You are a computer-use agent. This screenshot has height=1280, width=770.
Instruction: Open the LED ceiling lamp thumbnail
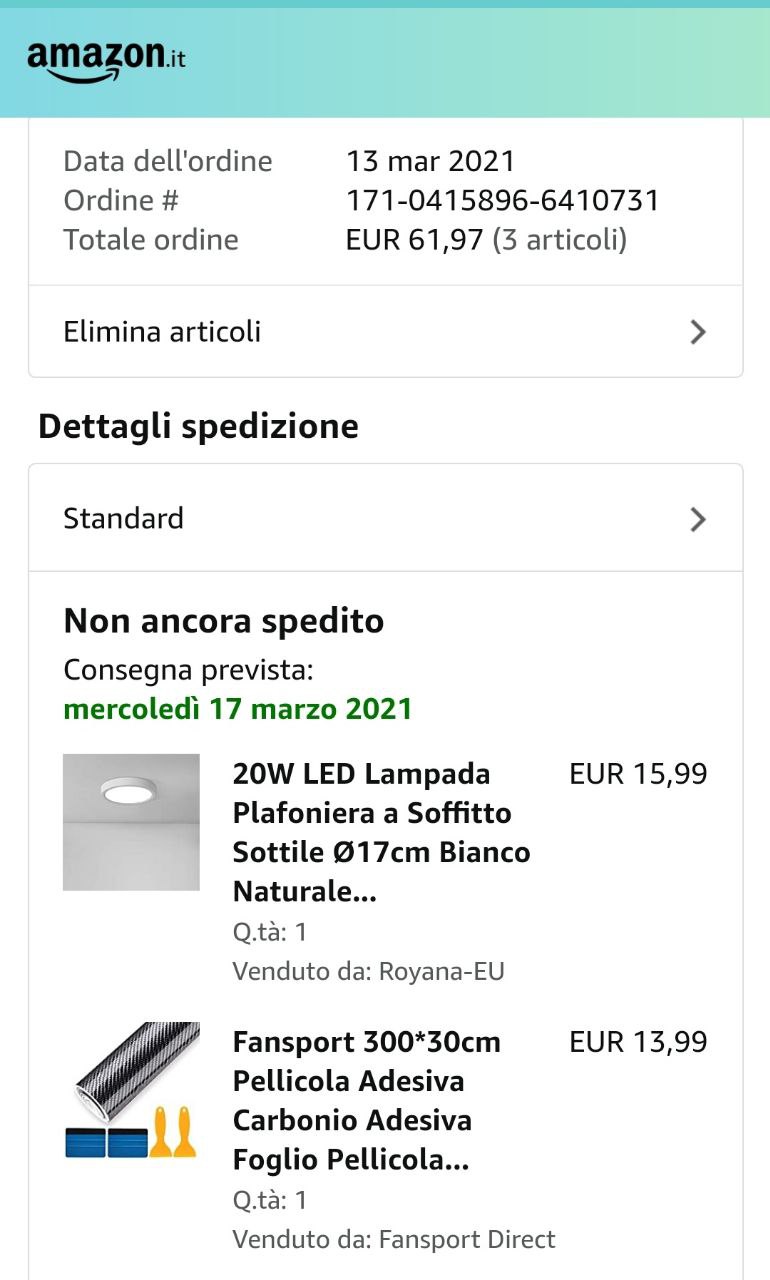pyautogui.click(x=131, y=822)
